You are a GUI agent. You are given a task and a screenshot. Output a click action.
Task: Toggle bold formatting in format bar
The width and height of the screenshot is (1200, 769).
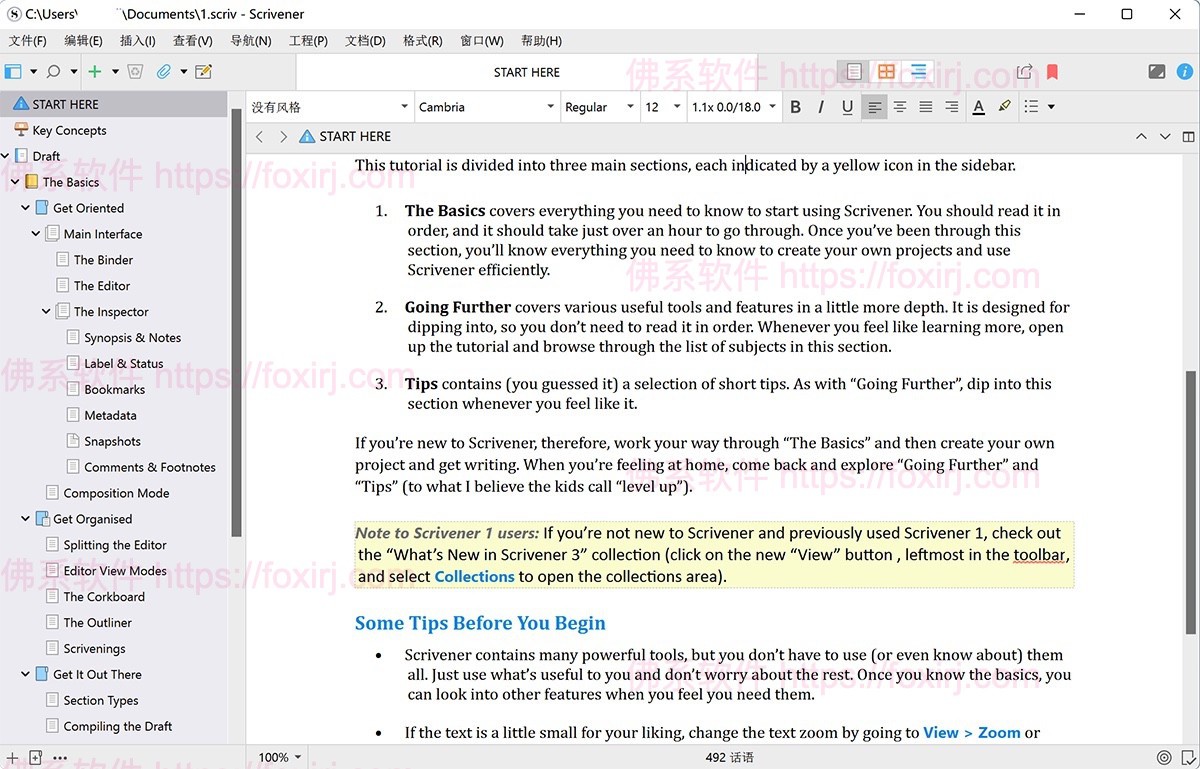point(795,106)
